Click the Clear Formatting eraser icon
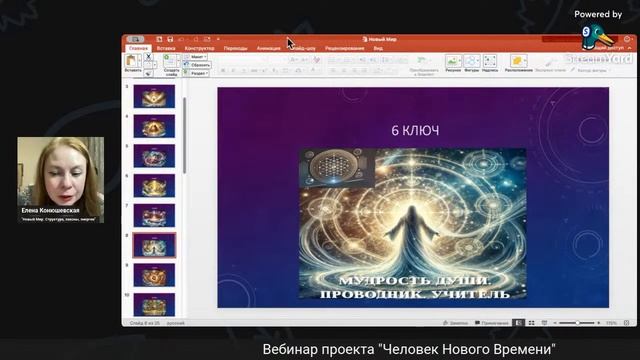Viewport: 640px width, 360px height. pos(316,60)
